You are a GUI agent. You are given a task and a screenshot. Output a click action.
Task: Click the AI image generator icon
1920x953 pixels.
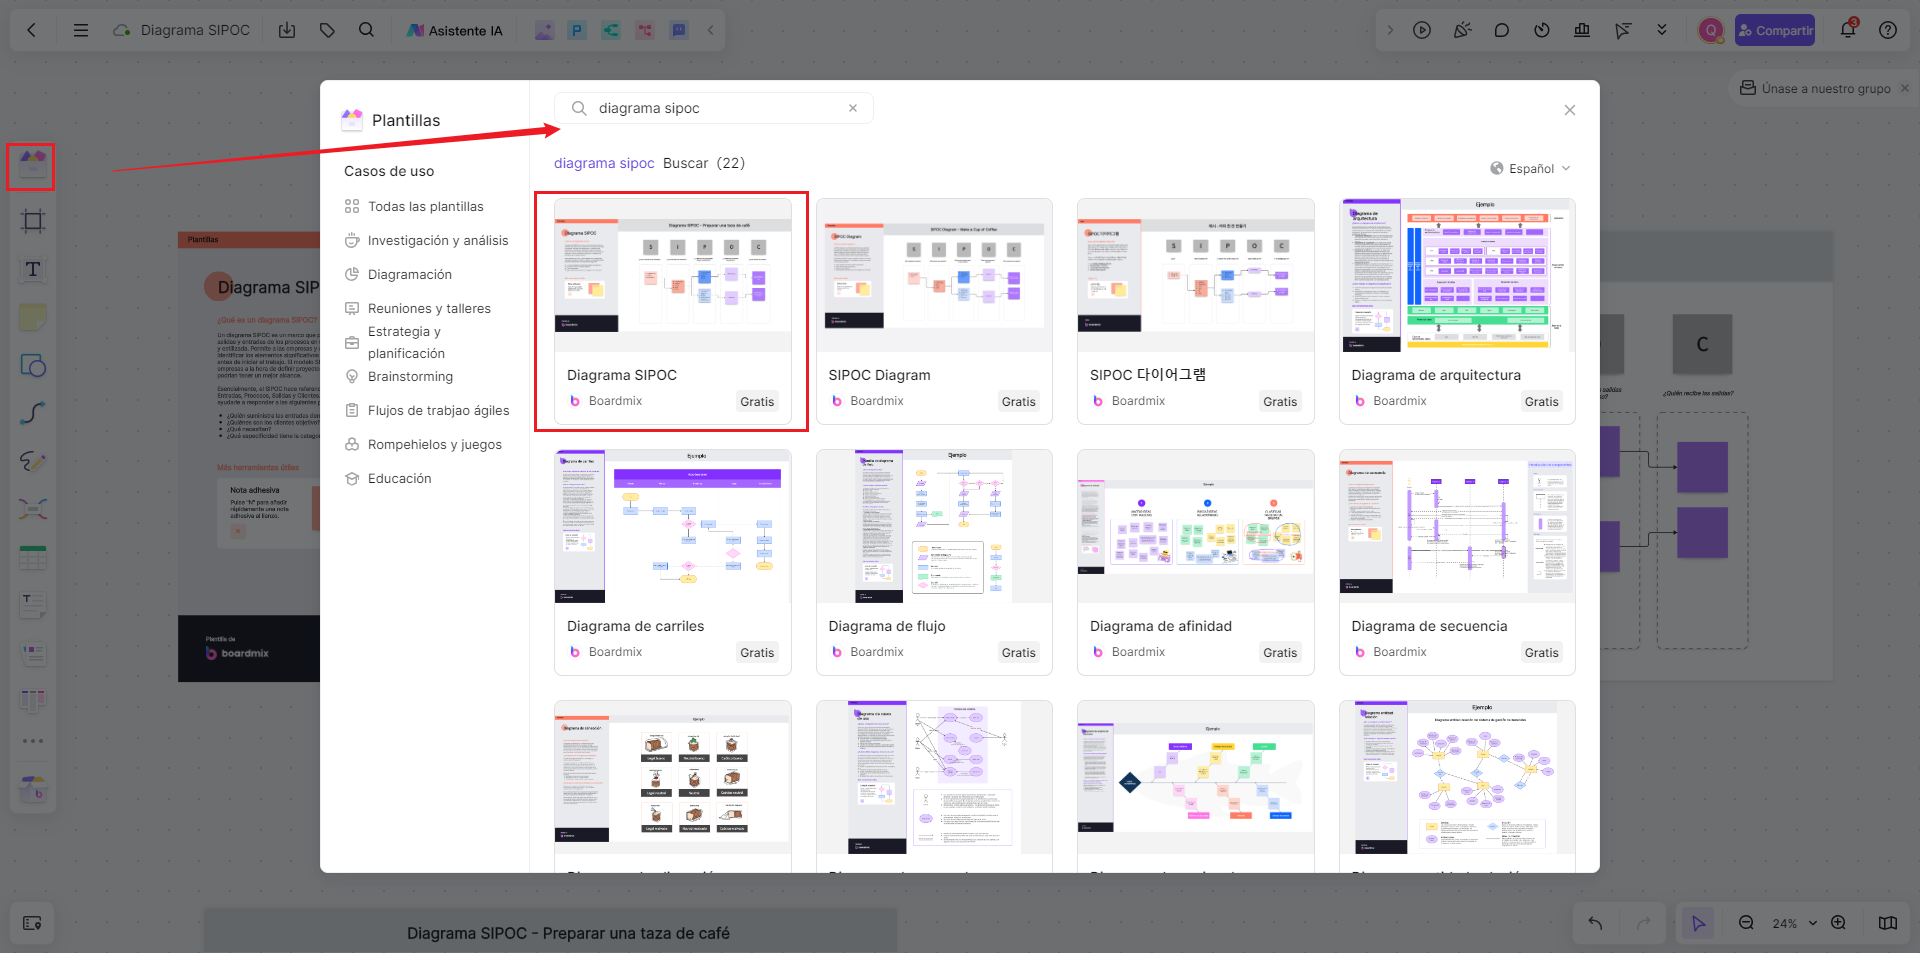tap(543, 30)
